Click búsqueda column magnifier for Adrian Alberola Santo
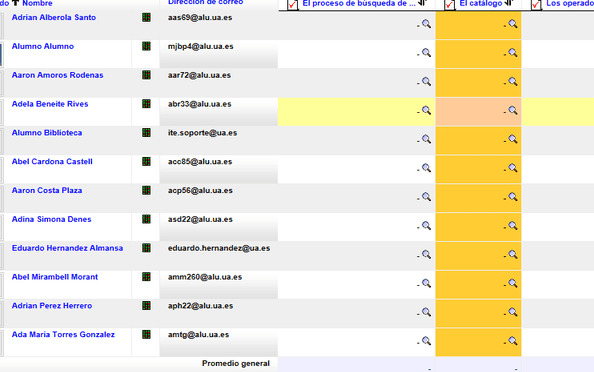 427,24
